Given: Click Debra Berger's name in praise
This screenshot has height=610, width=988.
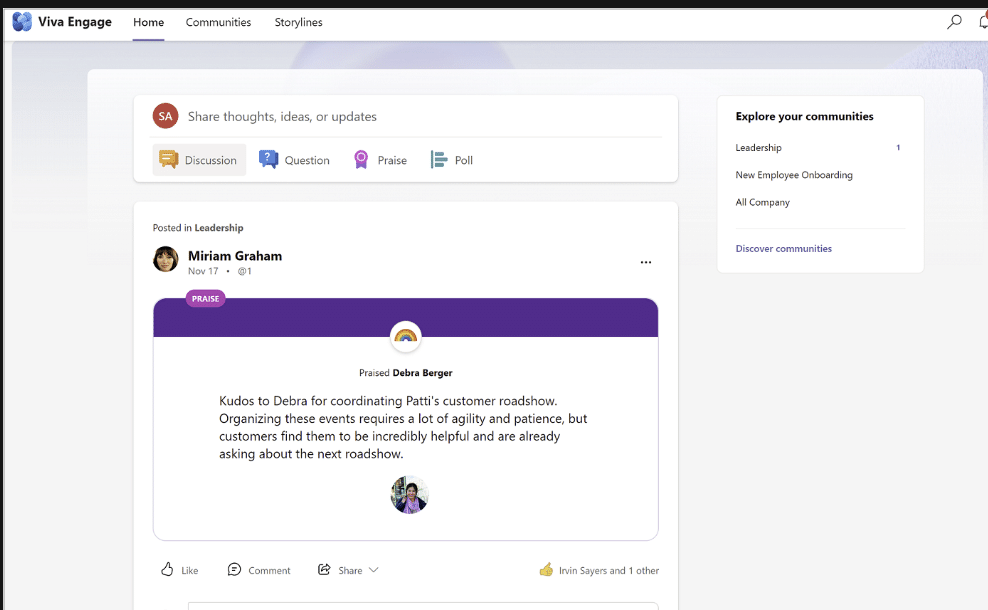Looking at the screenshot, I should pos(422,372).
